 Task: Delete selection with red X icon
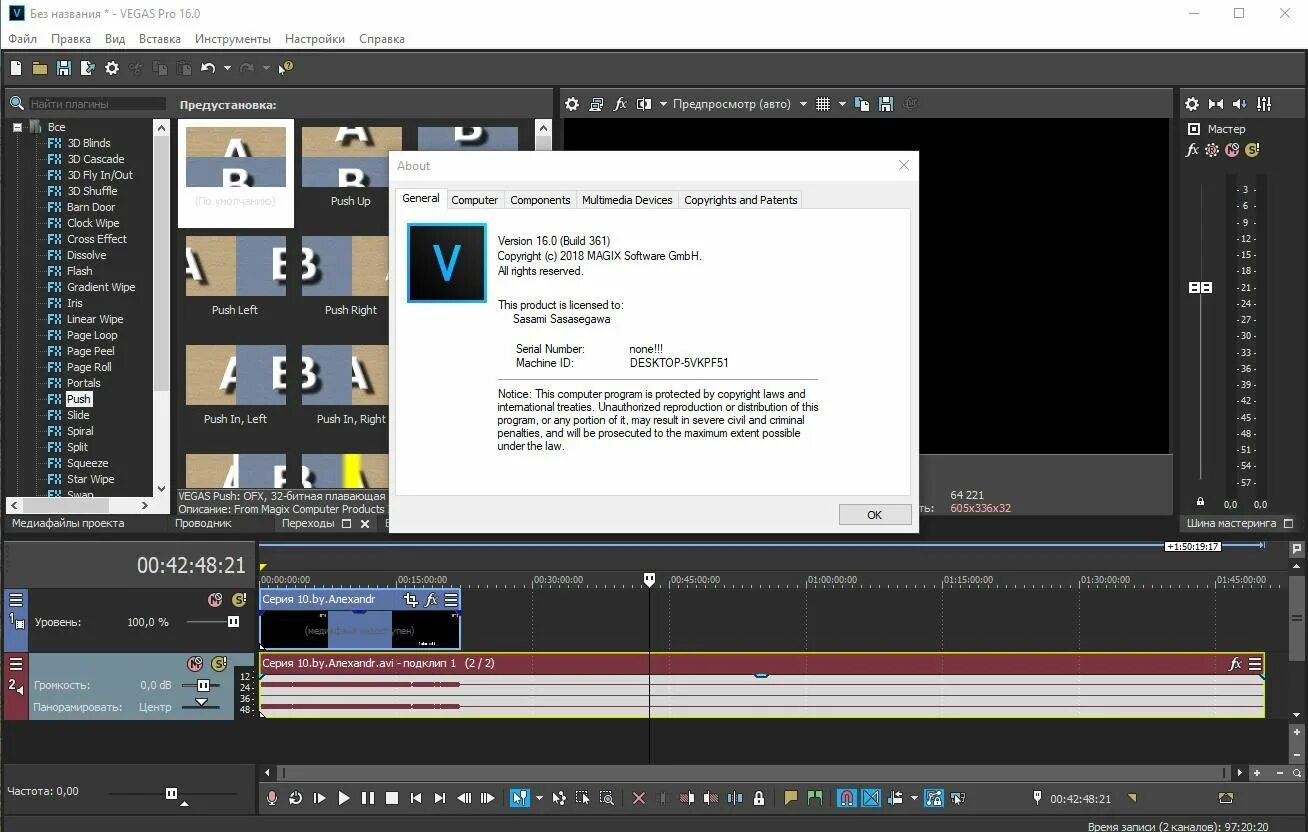639,798
